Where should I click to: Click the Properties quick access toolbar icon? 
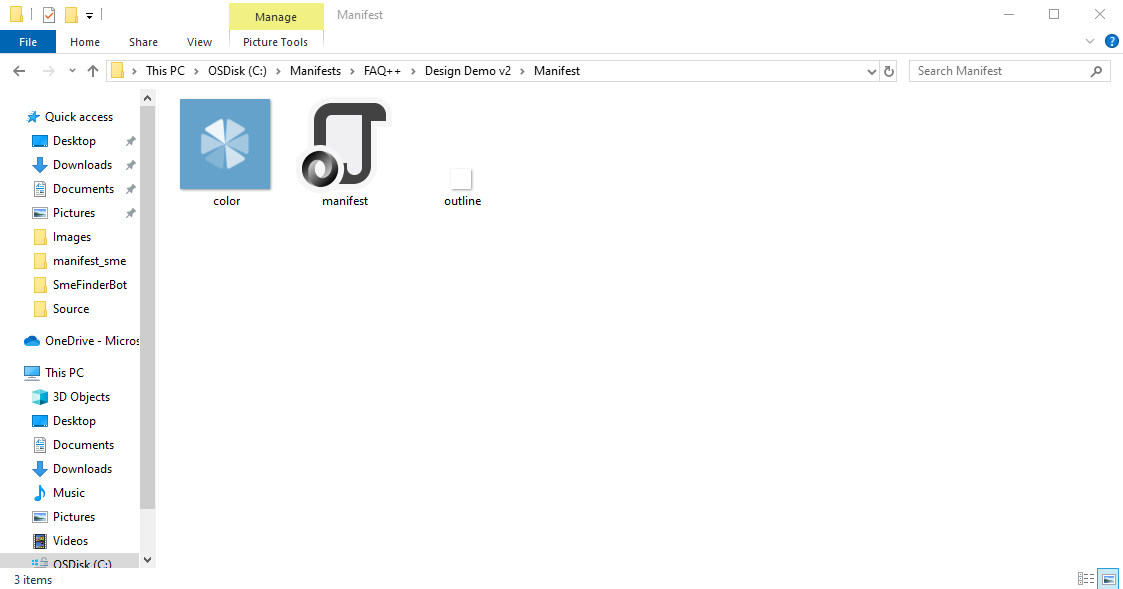[x=49, y=14]
